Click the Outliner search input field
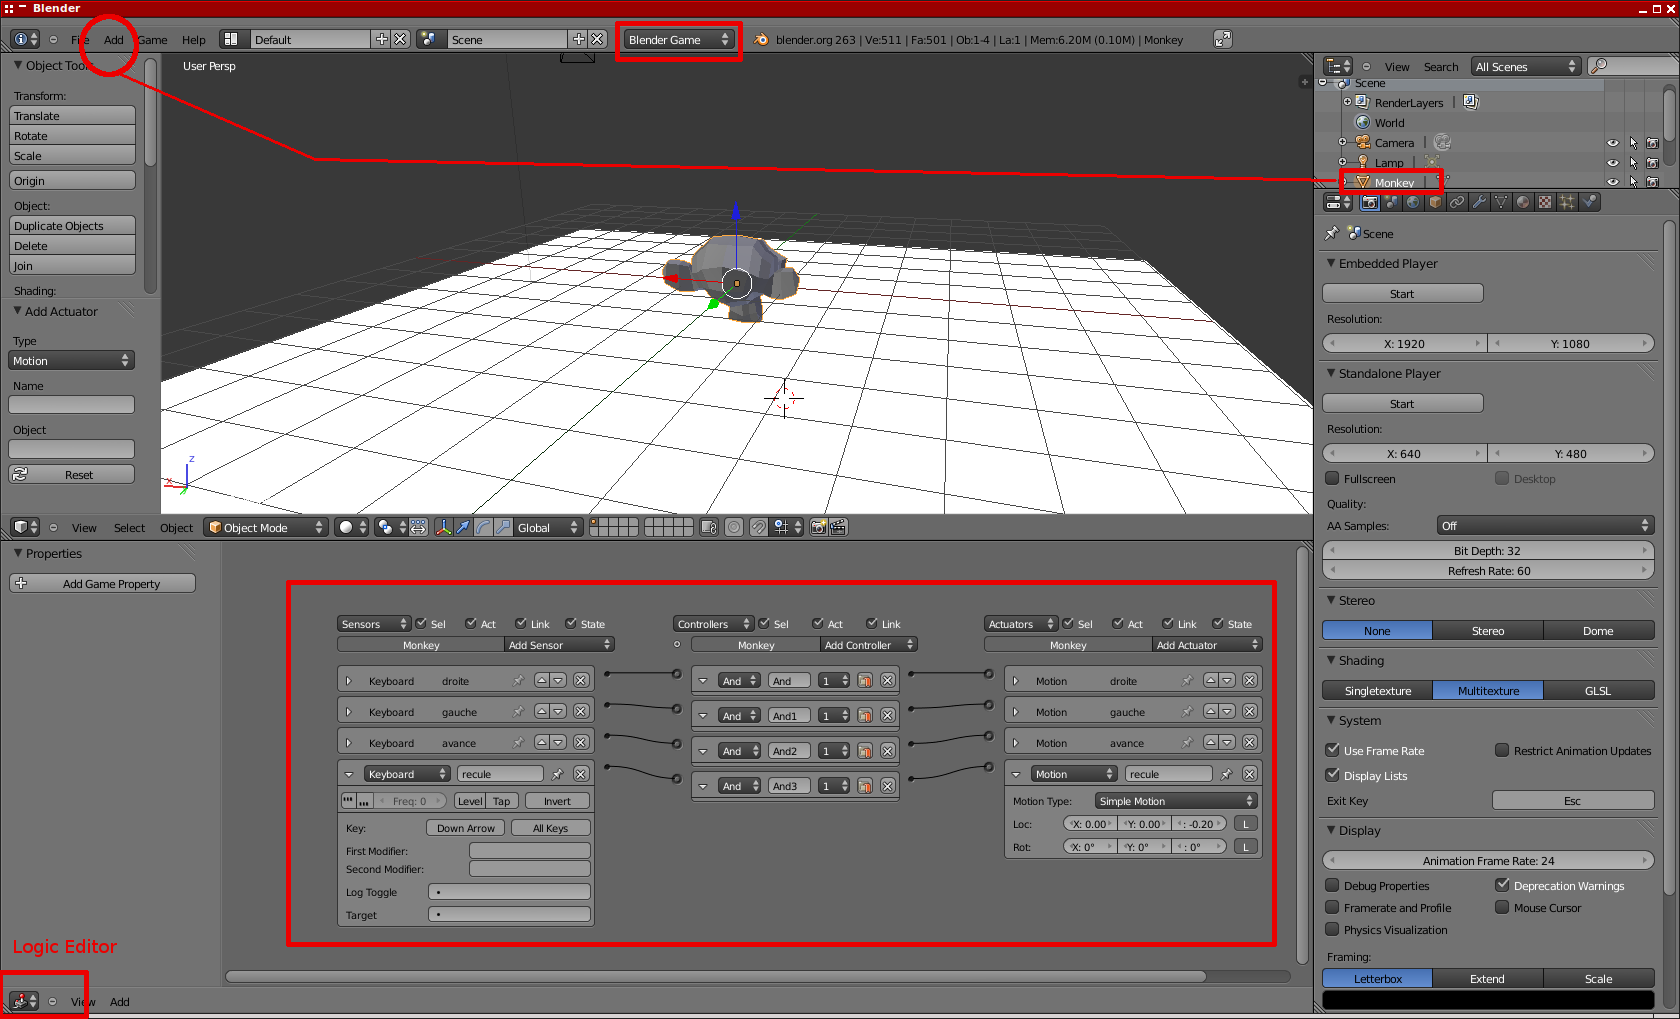 tap(1634, 66)
